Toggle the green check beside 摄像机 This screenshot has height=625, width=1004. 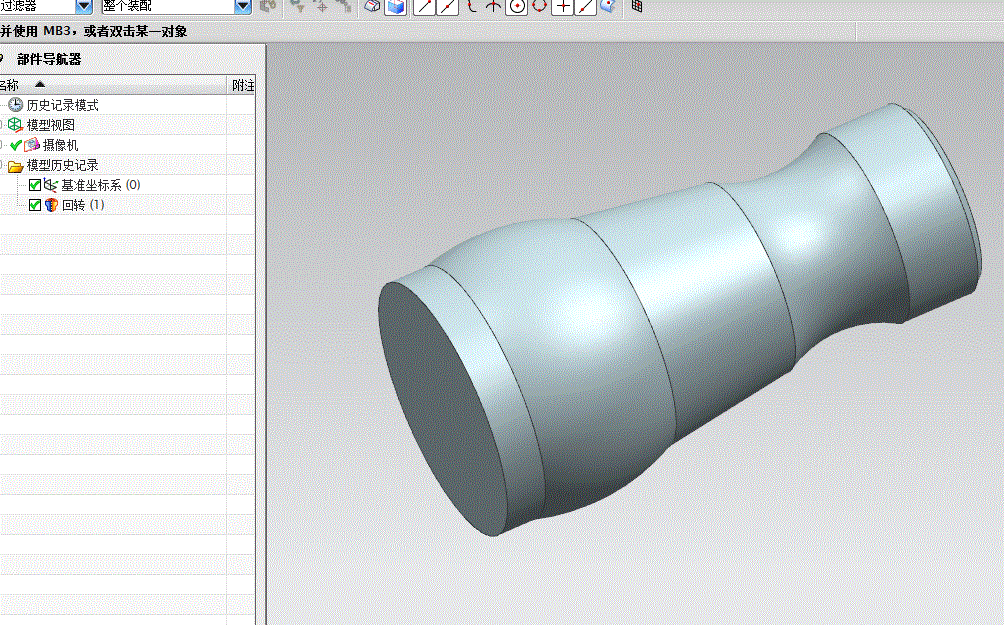click(17, 145)
